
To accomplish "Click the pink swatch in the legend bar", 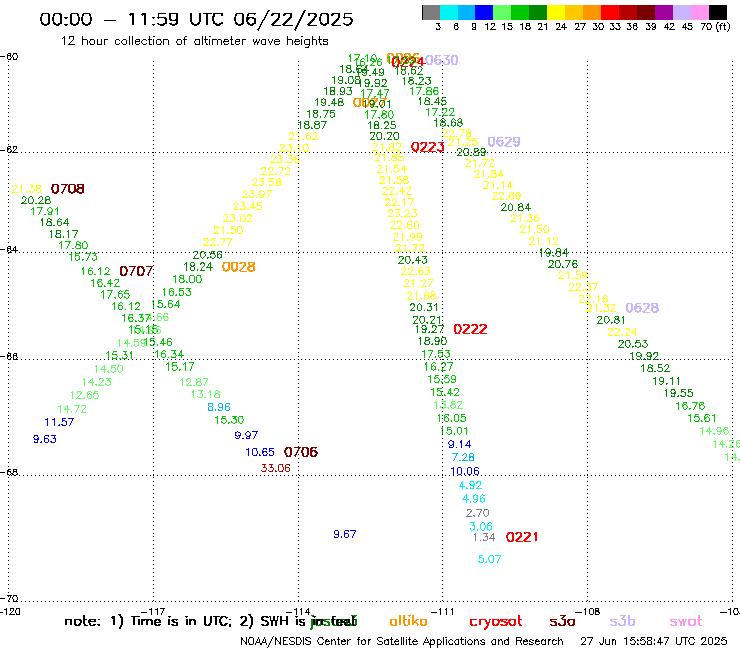I will click(700, 12).
